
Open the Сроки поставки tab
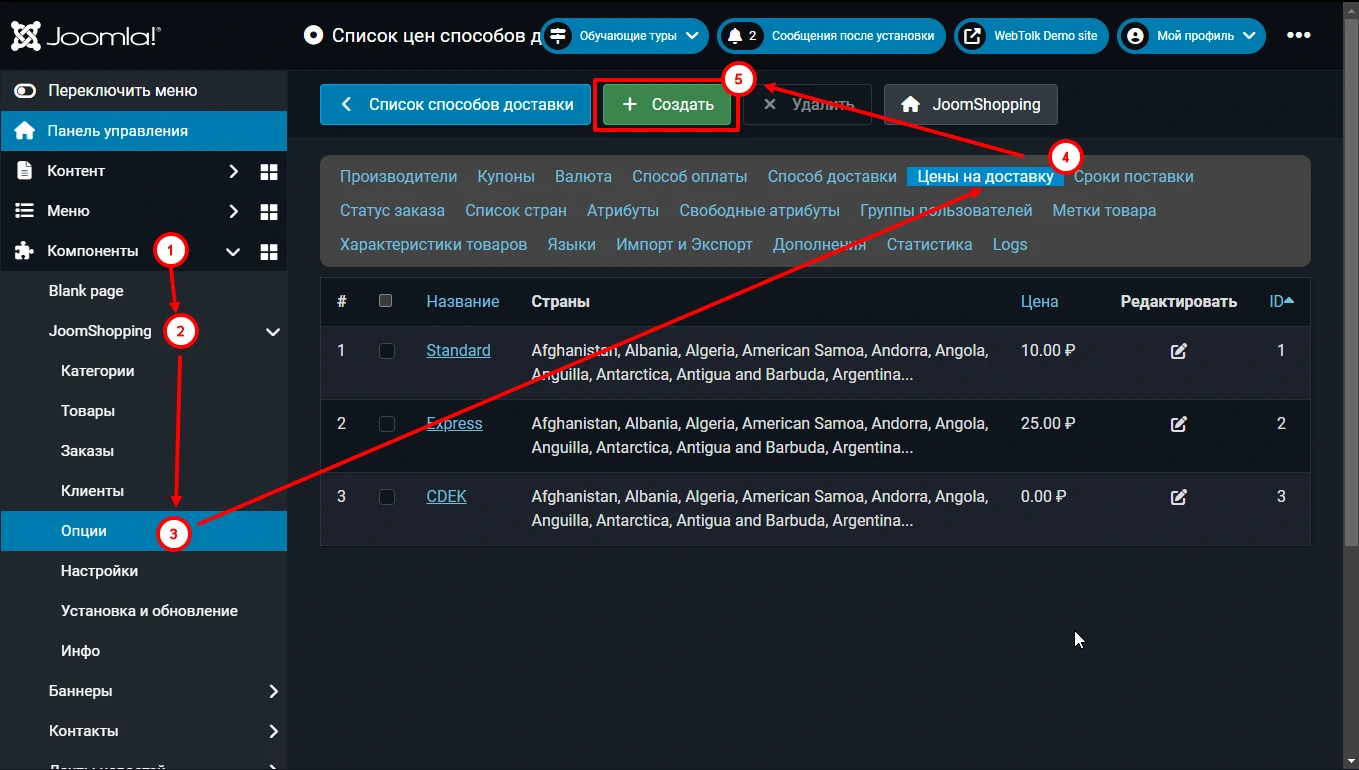click(1134, 177)
